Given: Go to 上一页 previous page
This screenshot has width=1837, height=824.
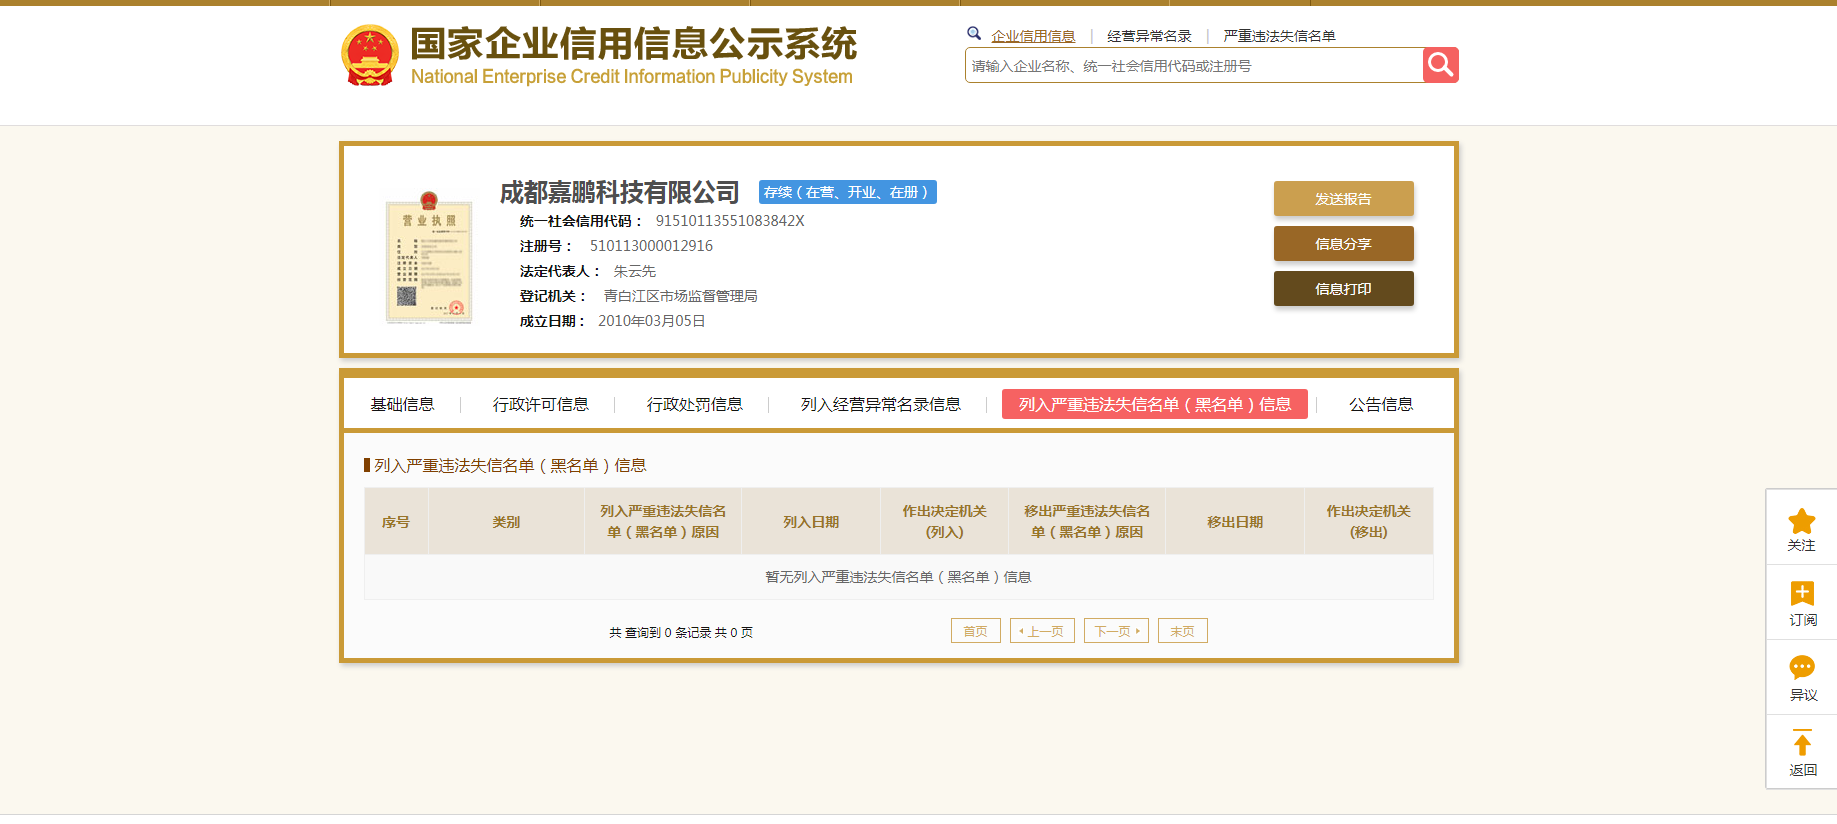Looking at the screenshot, I should point(1042,631).
